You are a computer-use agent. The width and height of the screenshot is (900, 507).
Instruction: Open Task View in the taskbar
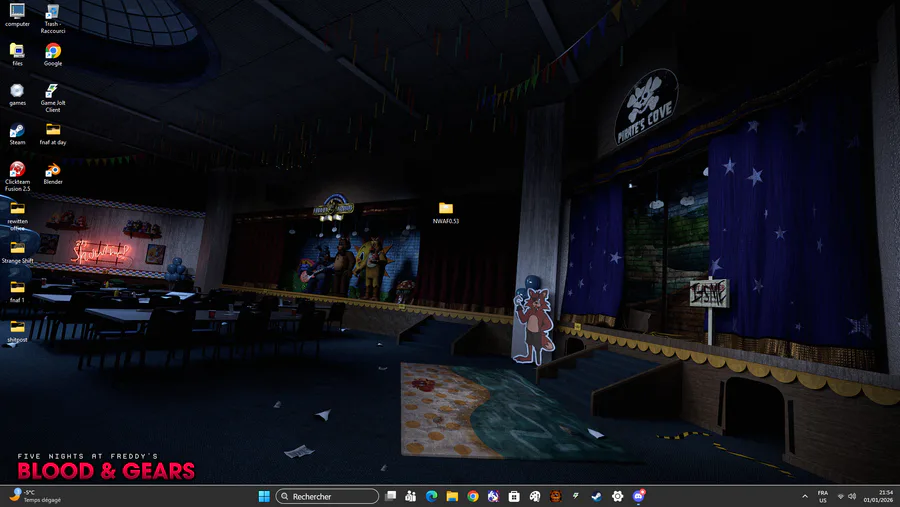click(x=390, y=496)
